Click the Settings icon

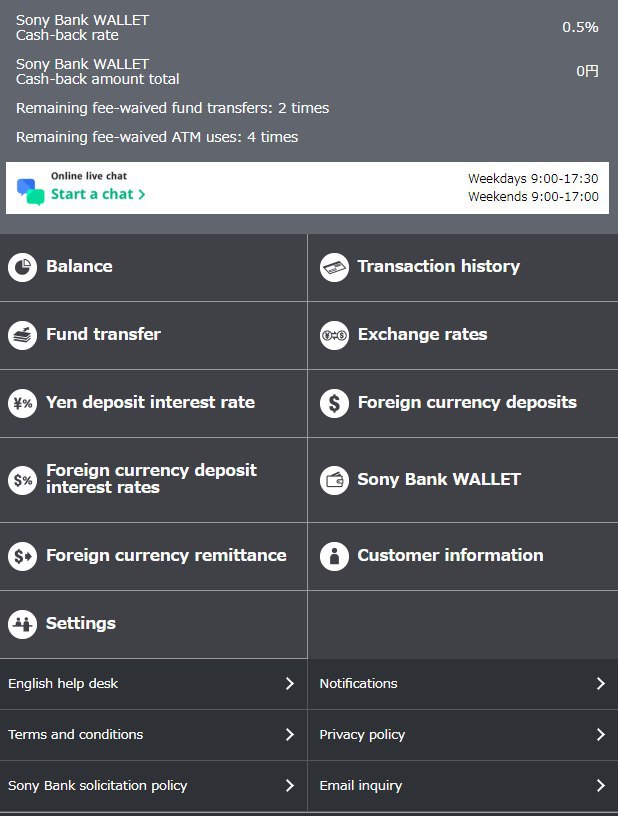[22, 624]
